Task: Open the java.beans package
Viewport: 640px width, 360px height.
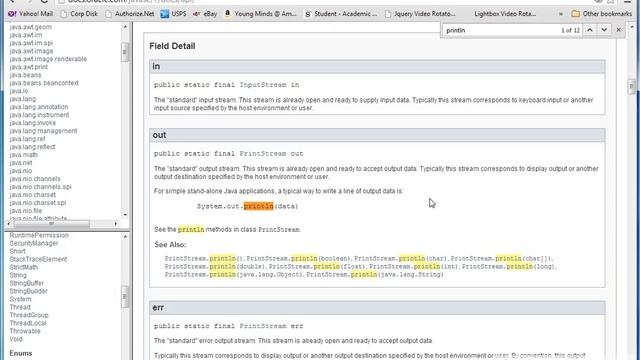Action: click(25, 75)
